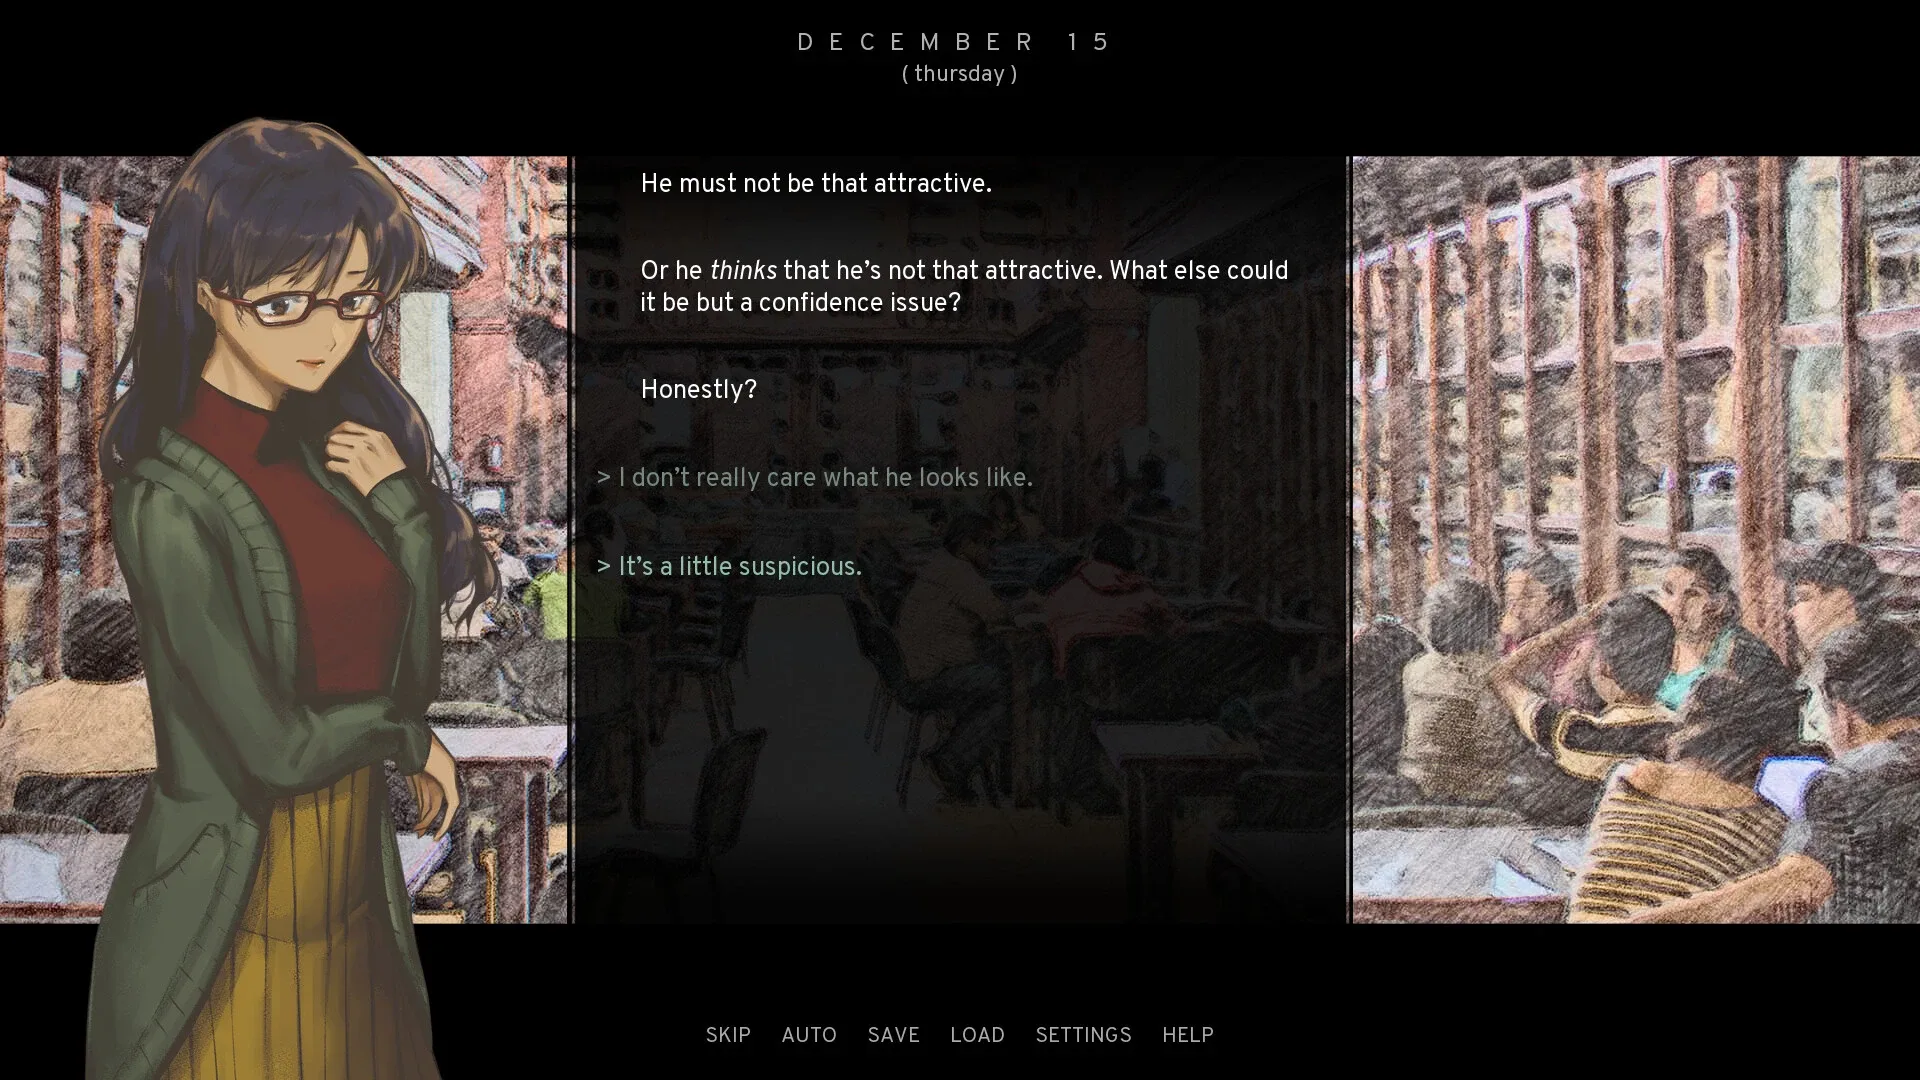Click the arrow before "I don't really care"

point(603,478)
